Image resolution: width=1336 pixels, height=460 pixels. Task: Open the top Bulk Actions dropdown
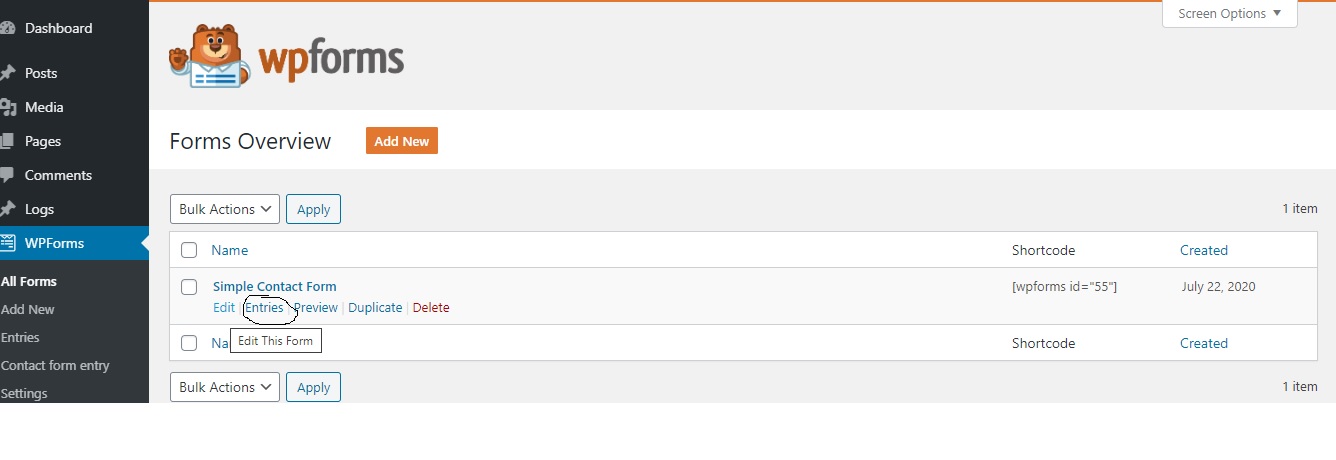pos(225,209)
